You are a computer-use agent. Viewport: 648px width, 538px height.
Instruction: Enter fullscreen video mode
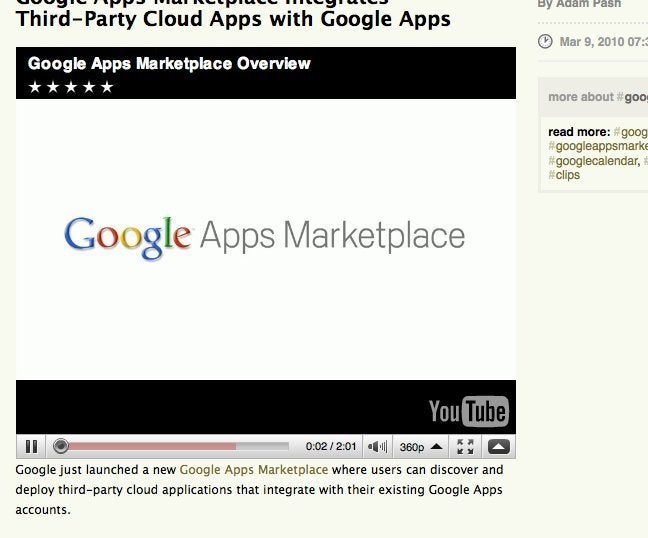[465, 447]
